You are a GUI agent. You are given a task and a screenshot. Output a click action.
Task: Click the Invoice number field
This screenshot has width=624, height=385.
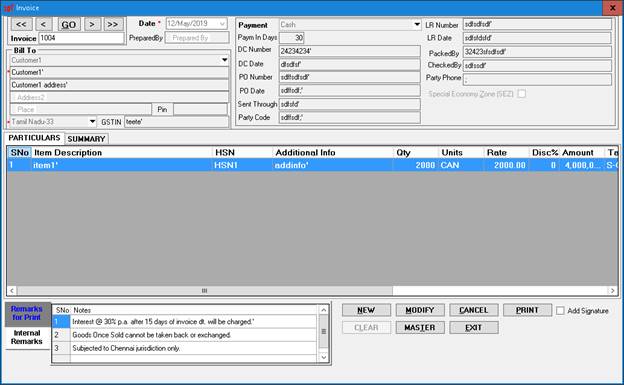coord(82,38)
